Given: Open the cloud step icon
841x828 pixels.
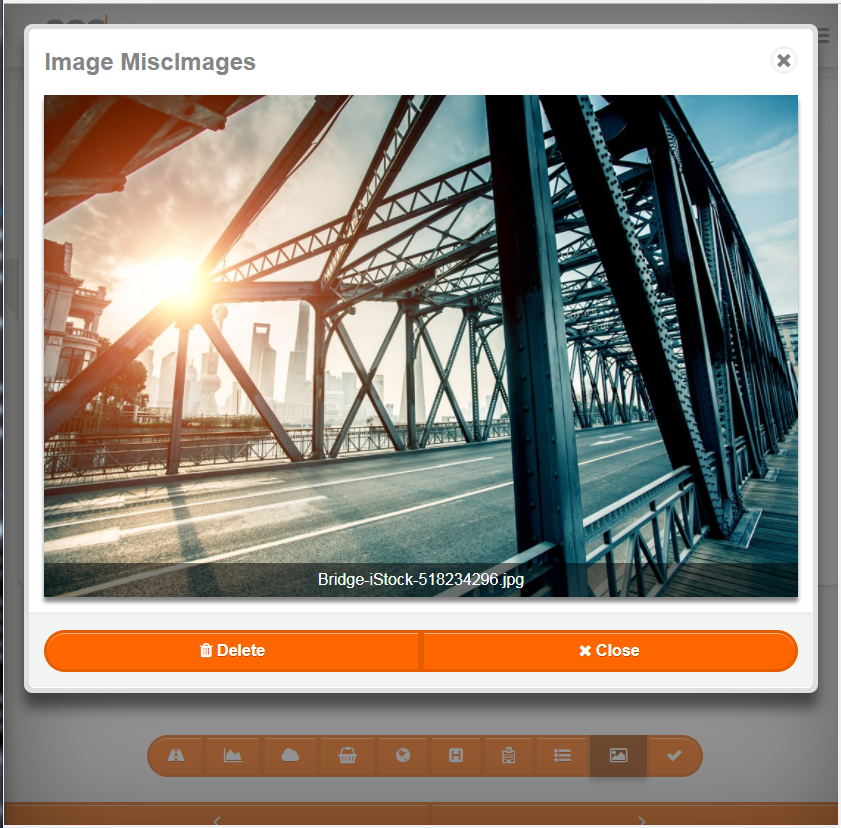Looking at the screenshot, I should [x=290, y=756].
